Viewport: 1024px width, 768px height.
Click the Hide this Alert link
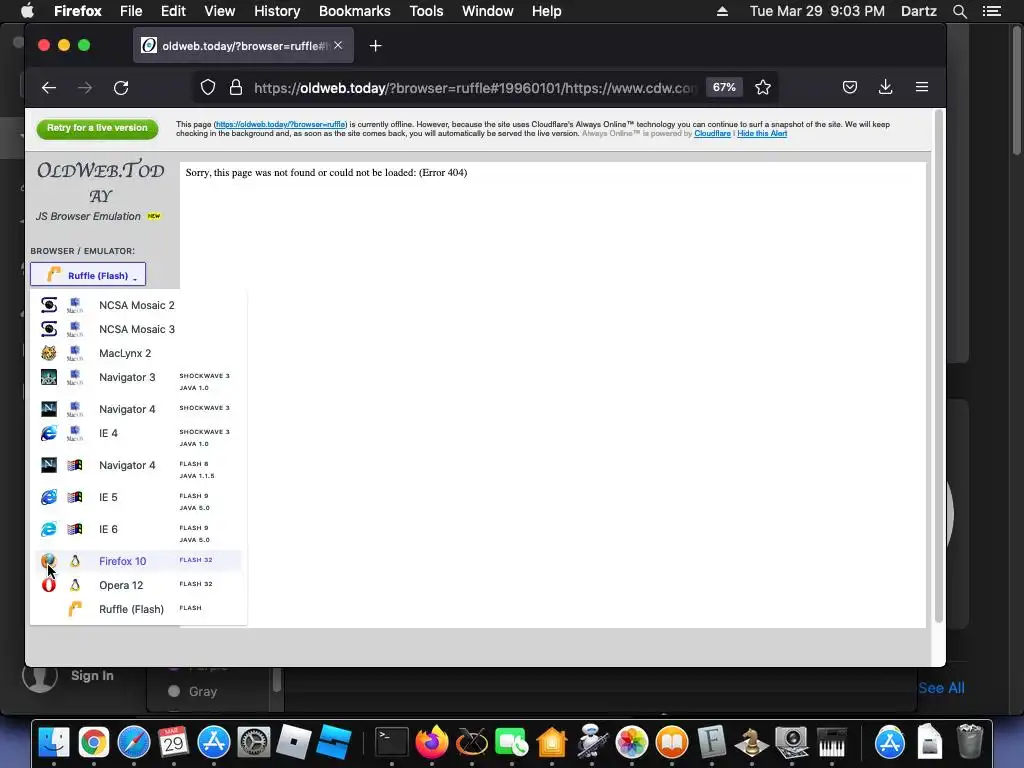762,133
